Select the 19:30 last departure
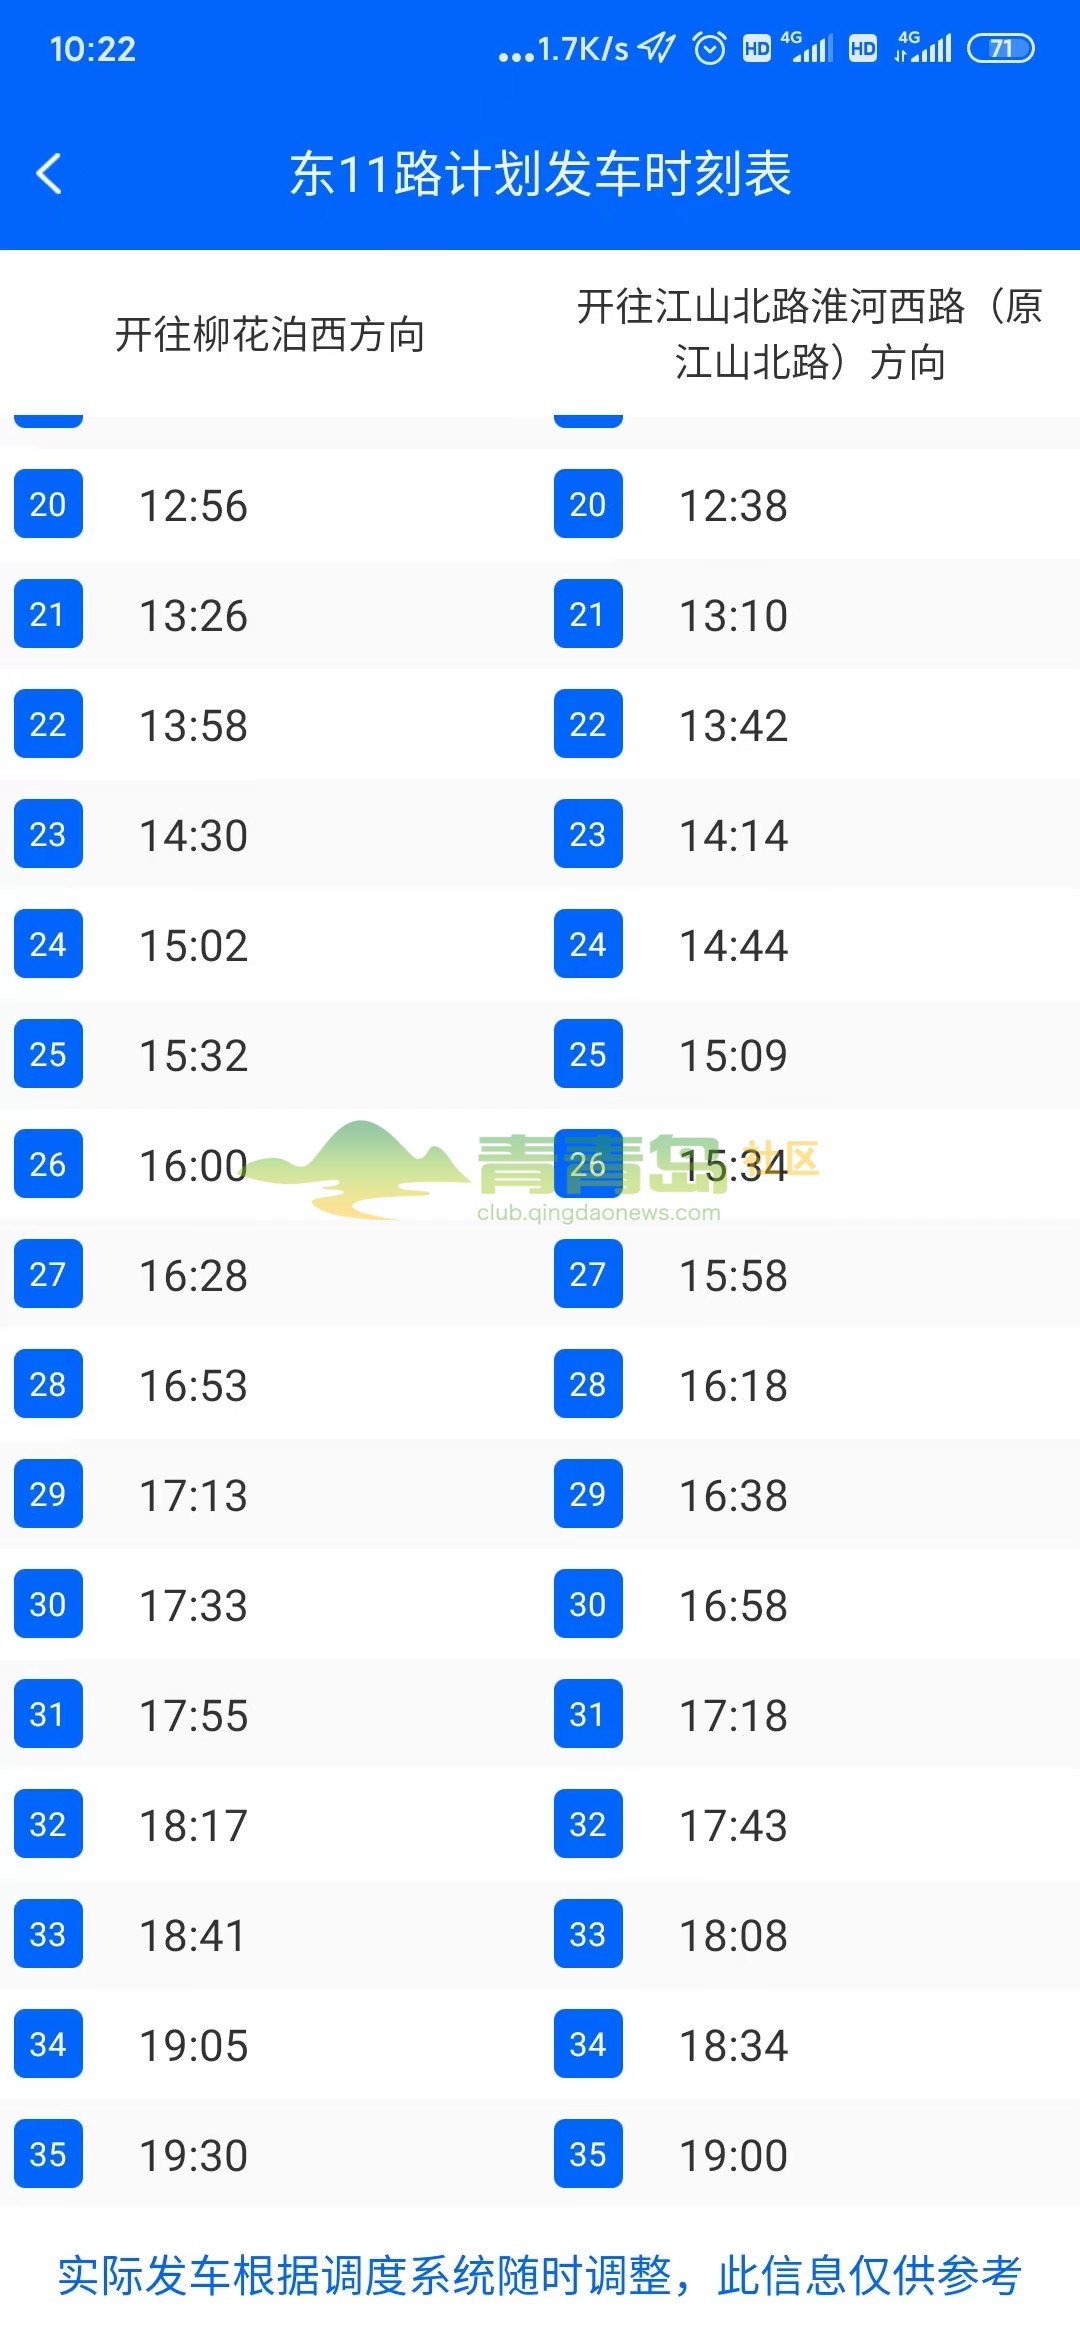The image size is (1080, 2340). click(x=193, y=2156)
